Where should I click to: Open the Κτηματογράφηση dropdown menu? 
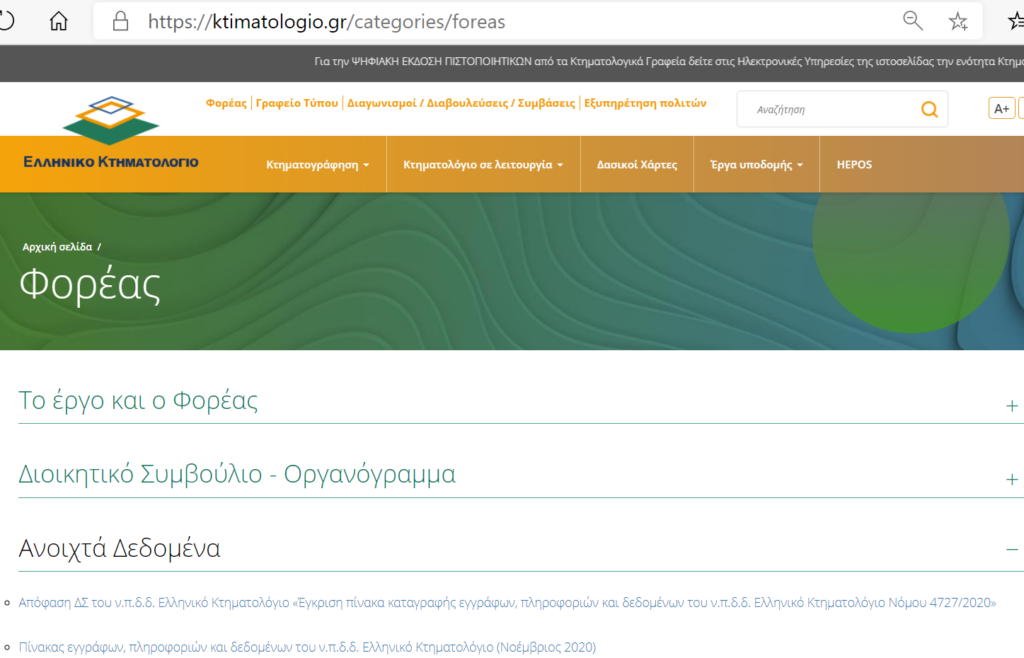[x=317, y=164]
